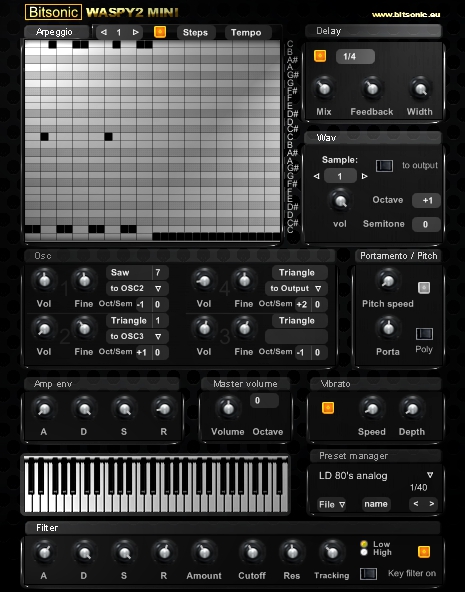Toggle the Filter on/off orange button
The image size is (465, 592).
point(424,552)
